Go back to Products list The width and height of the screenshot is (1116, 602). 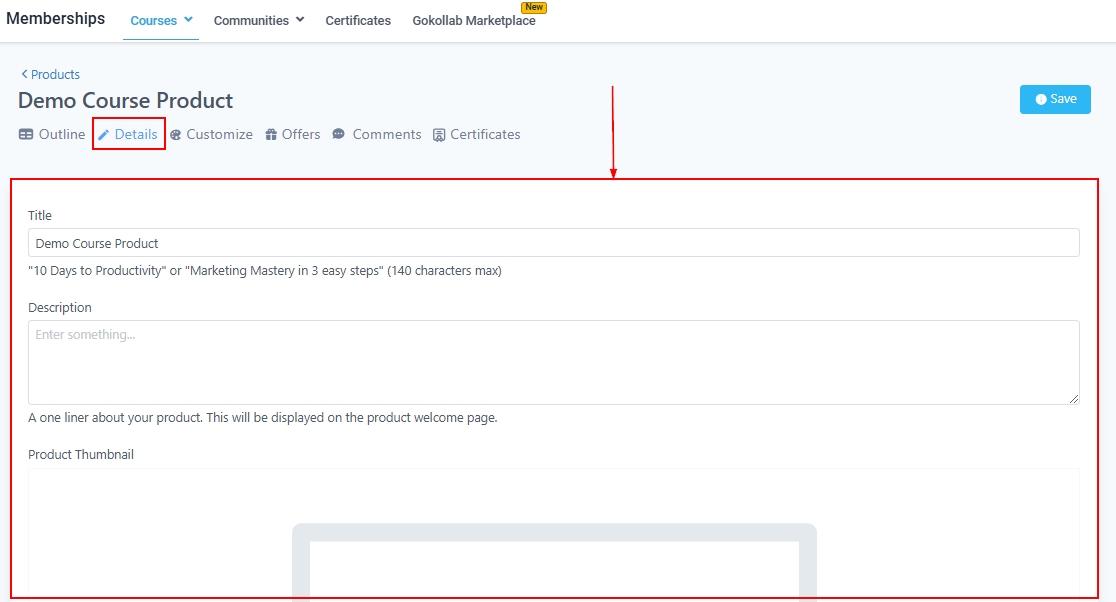point(50,74)
